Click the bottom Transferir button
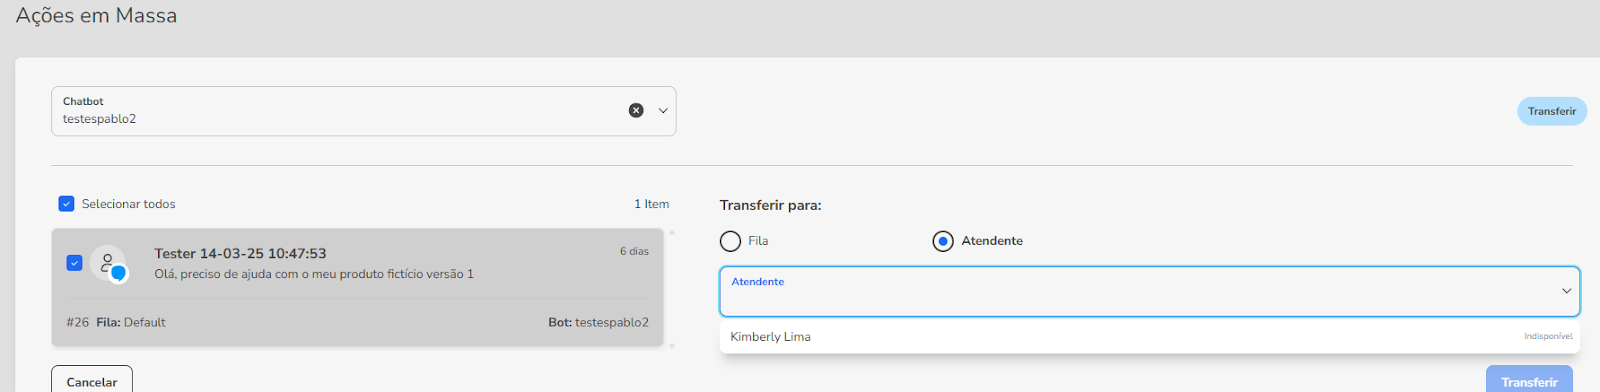The width and height of the screenshot is (1600, 392). tap(1529, 381)
